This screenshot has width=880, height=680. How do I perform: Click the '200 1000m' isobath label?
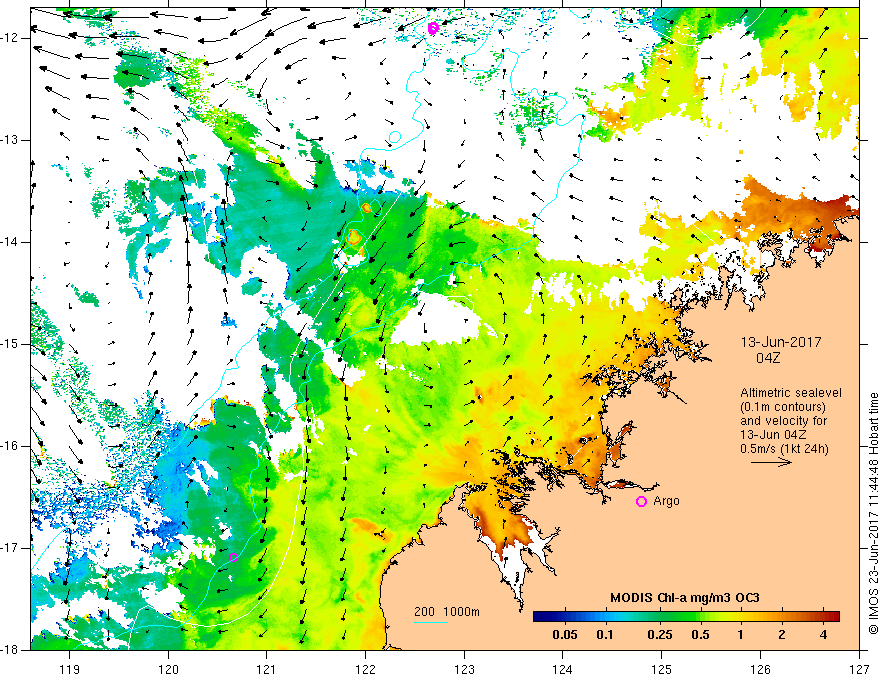(447, 612)
